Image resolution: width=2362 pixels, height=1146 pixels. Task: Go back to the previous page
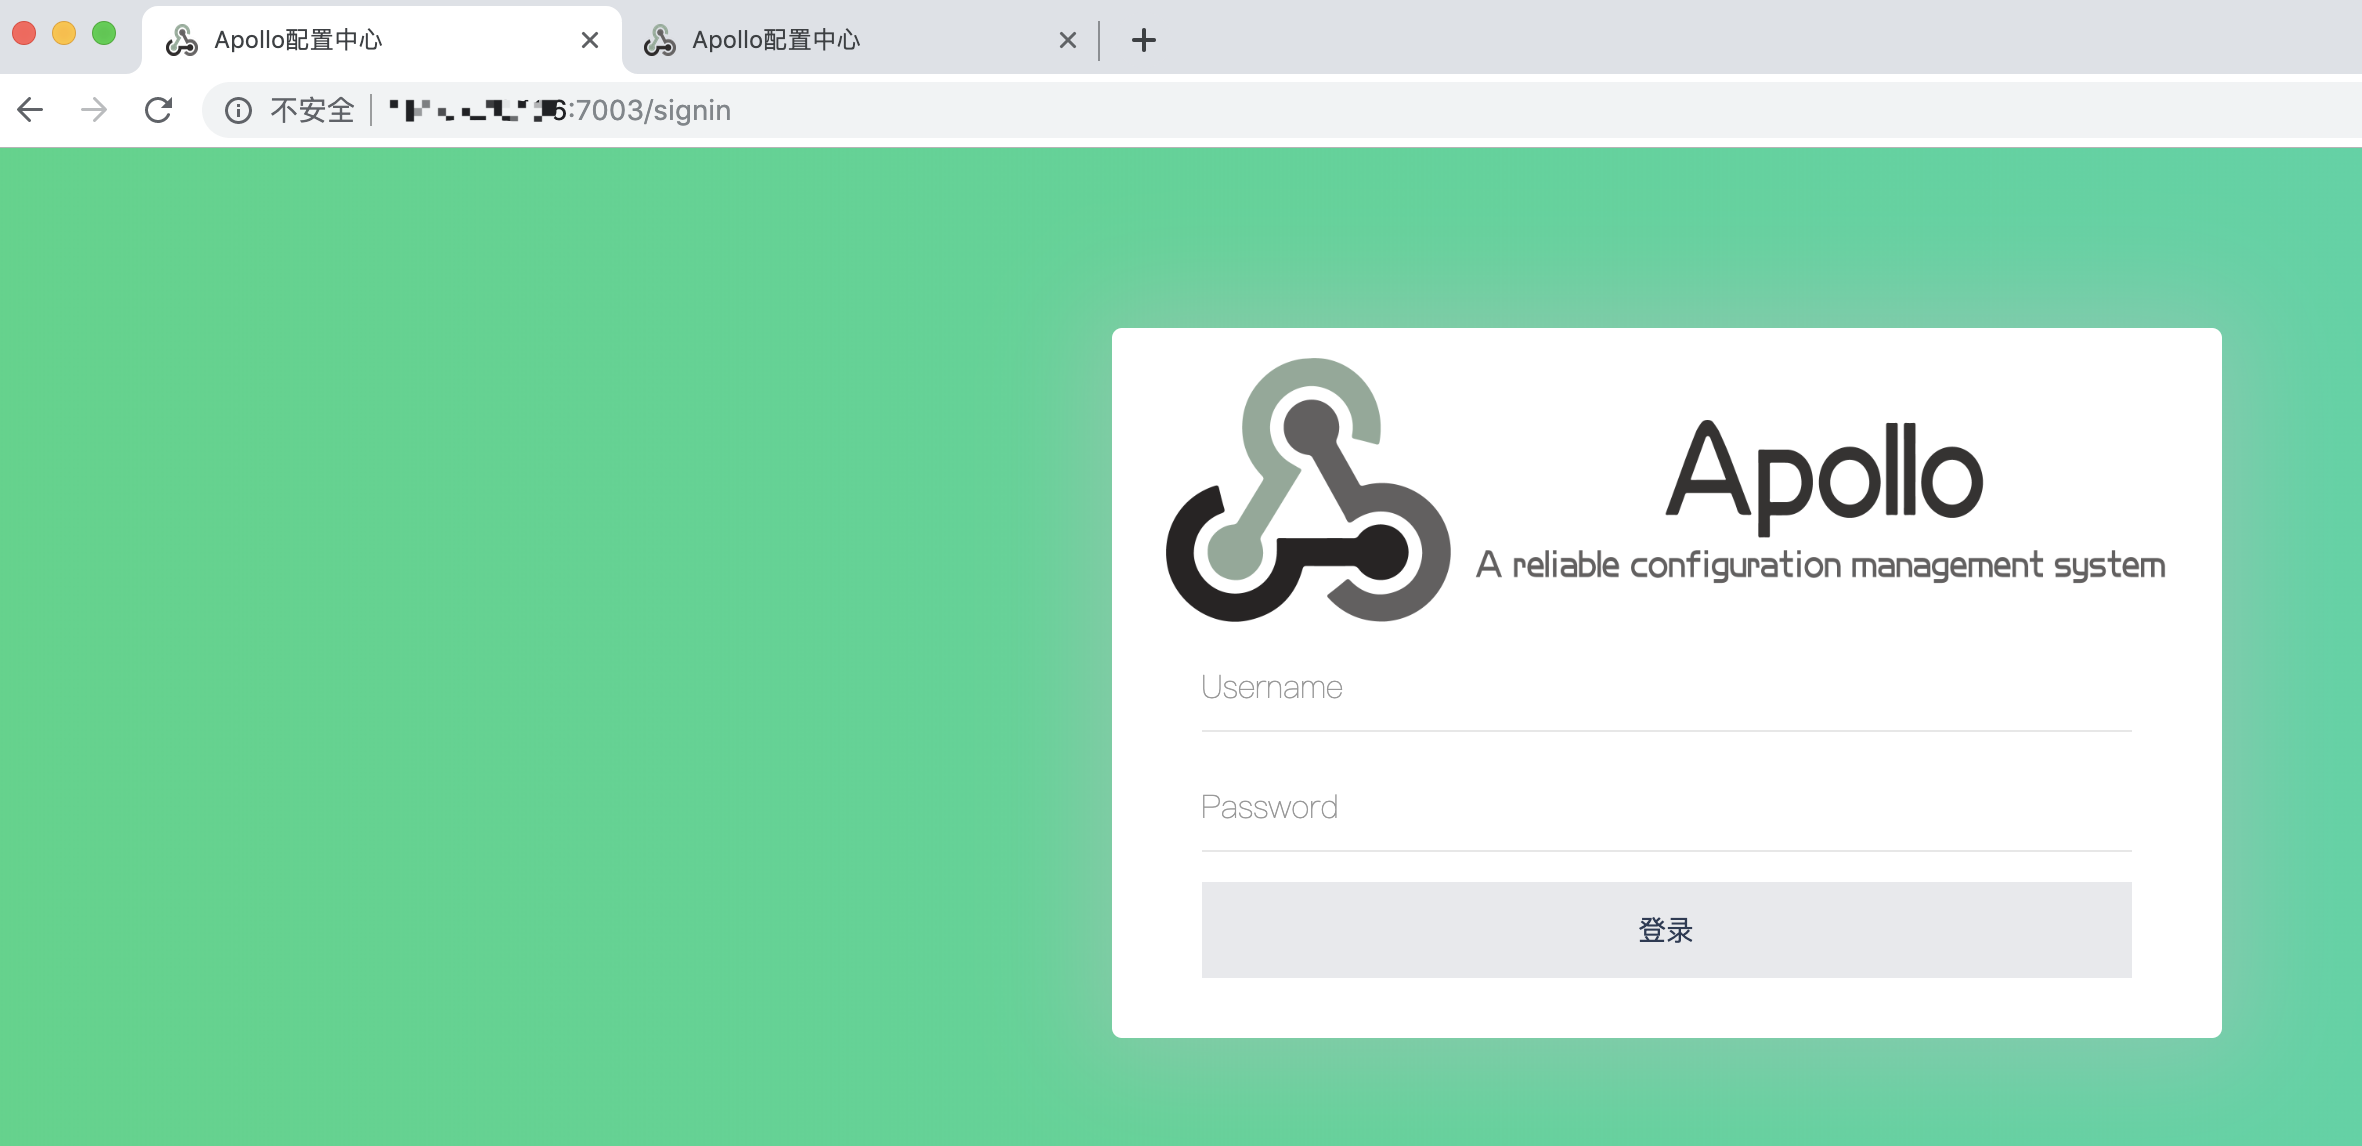[31, 110]
